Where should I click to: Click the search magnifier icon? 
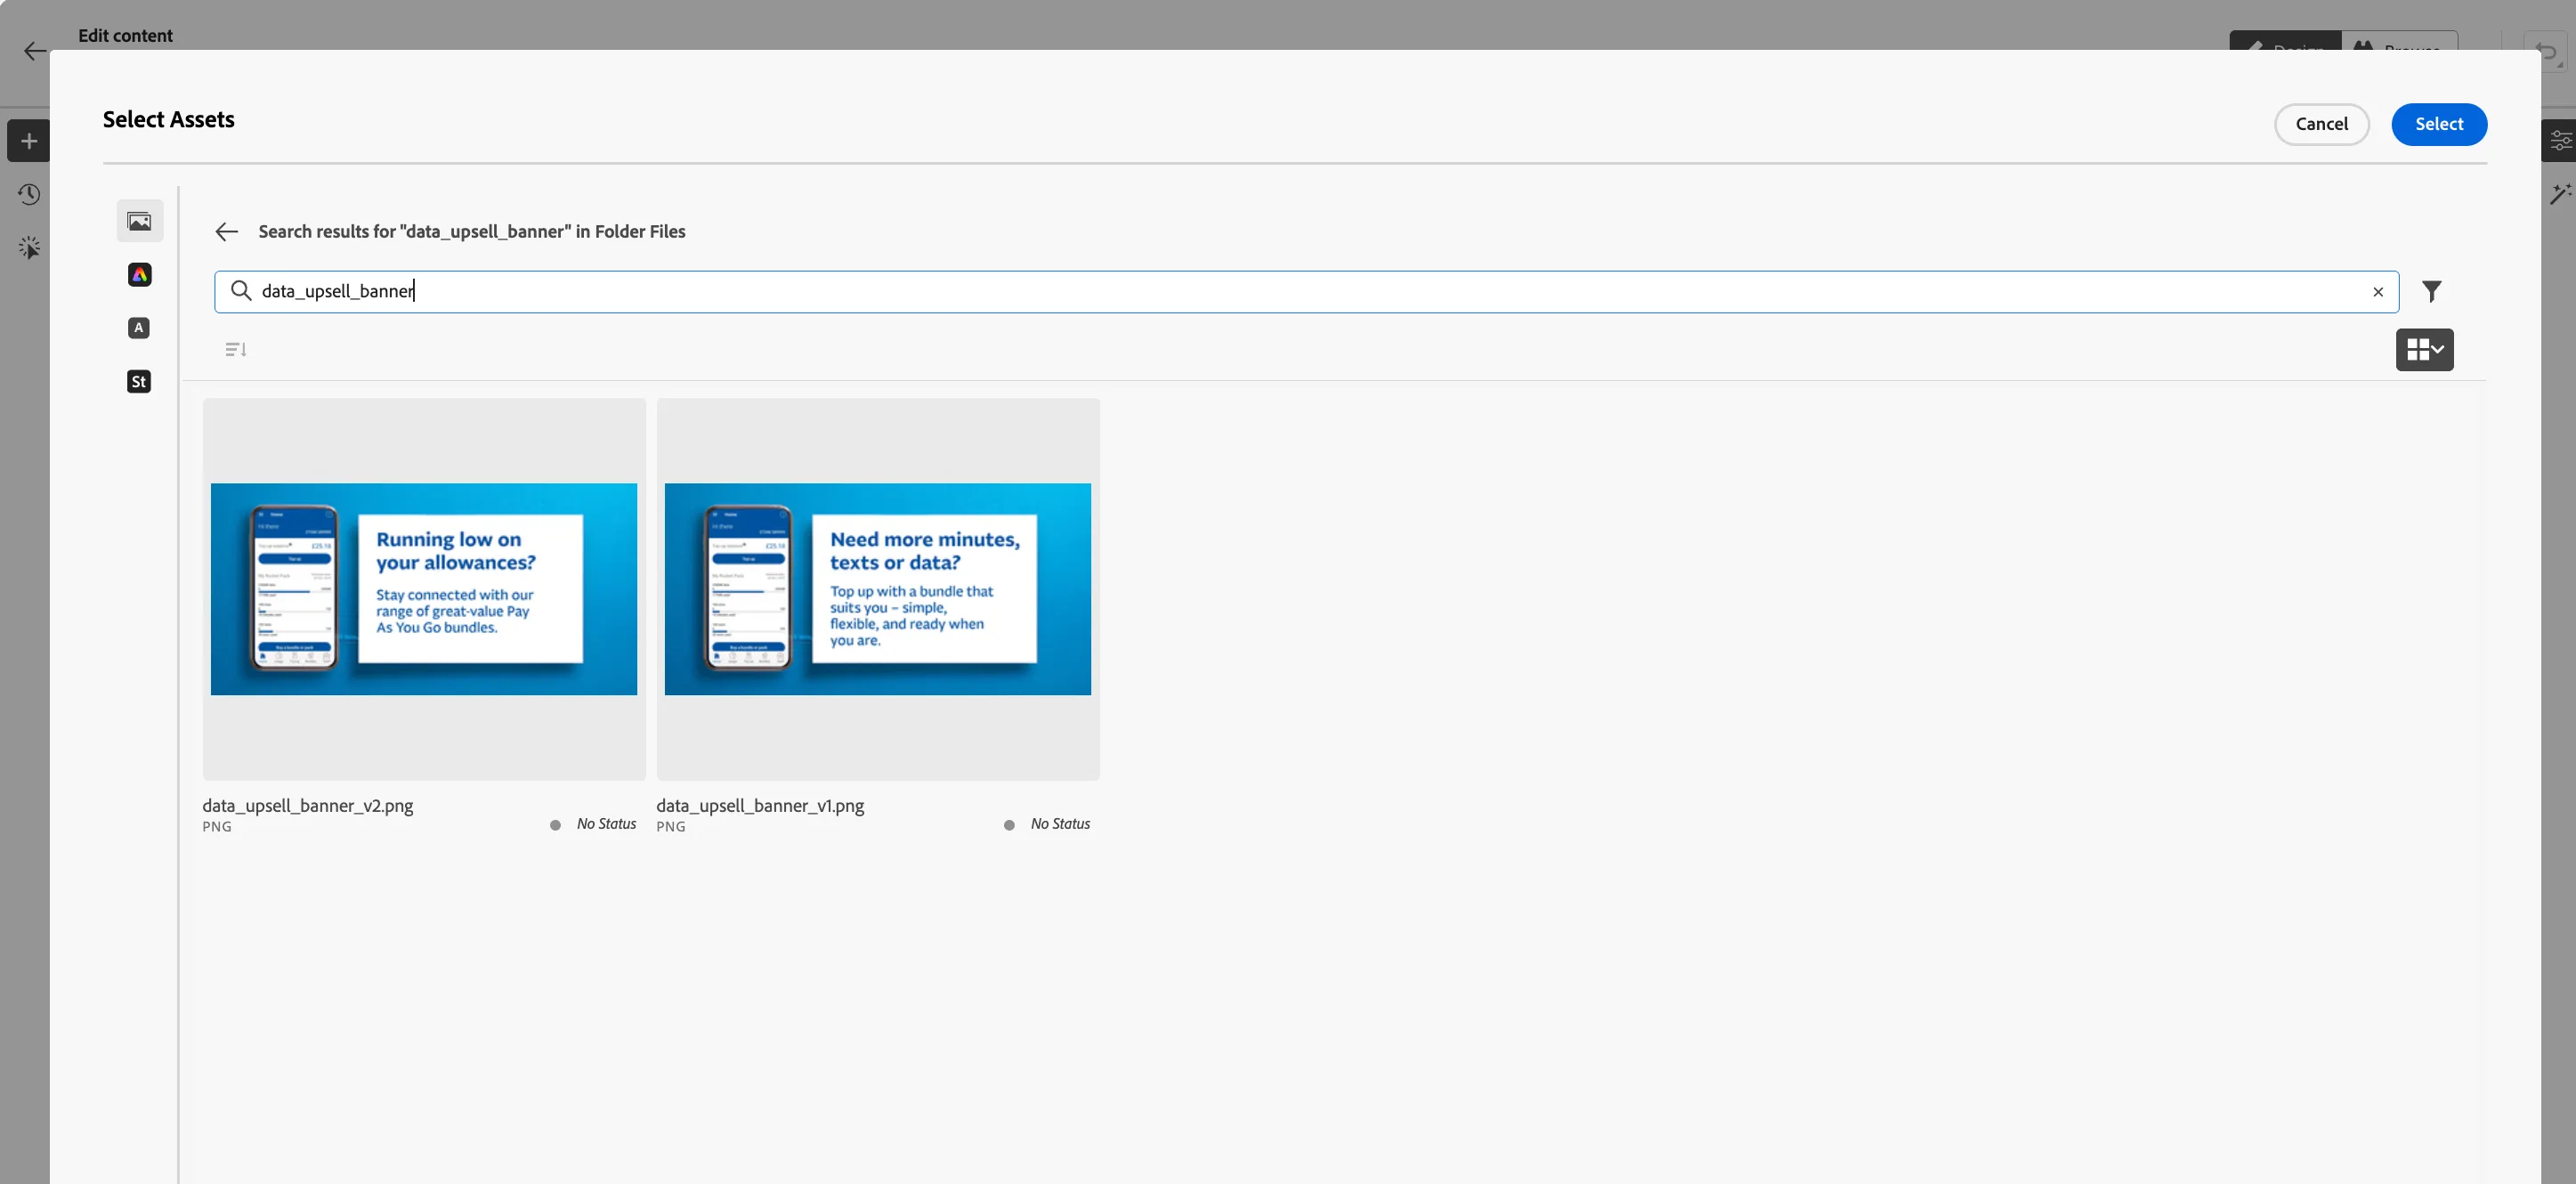(240, 291)
